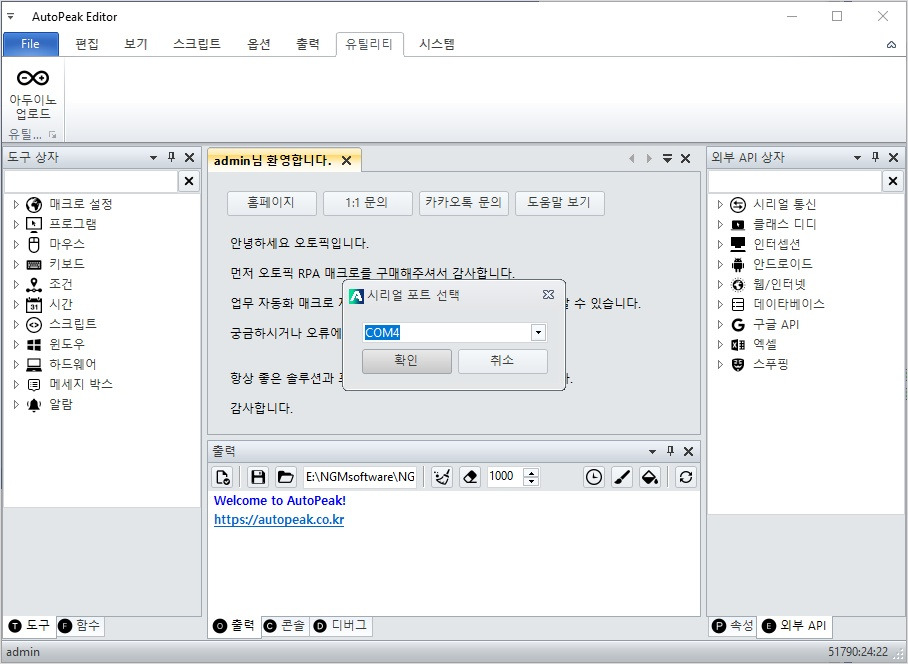This screenshot has height=664, width=908.
Task: Click the 웹/인터넷 icon
Action: (x=738, y=284)
